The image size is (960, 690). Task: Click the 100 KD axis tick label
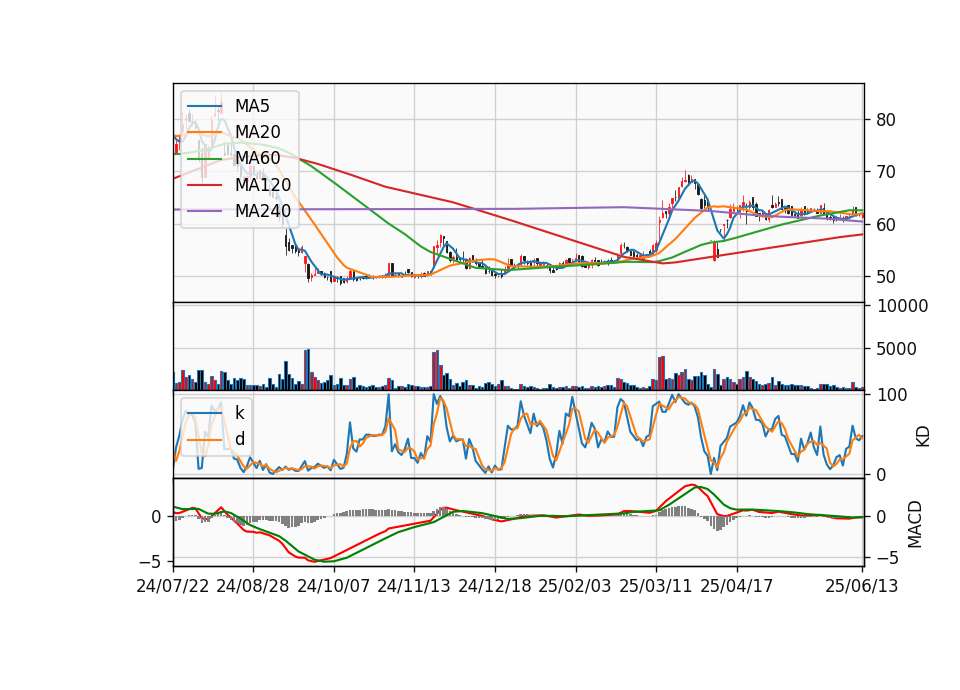coord(892,395)
